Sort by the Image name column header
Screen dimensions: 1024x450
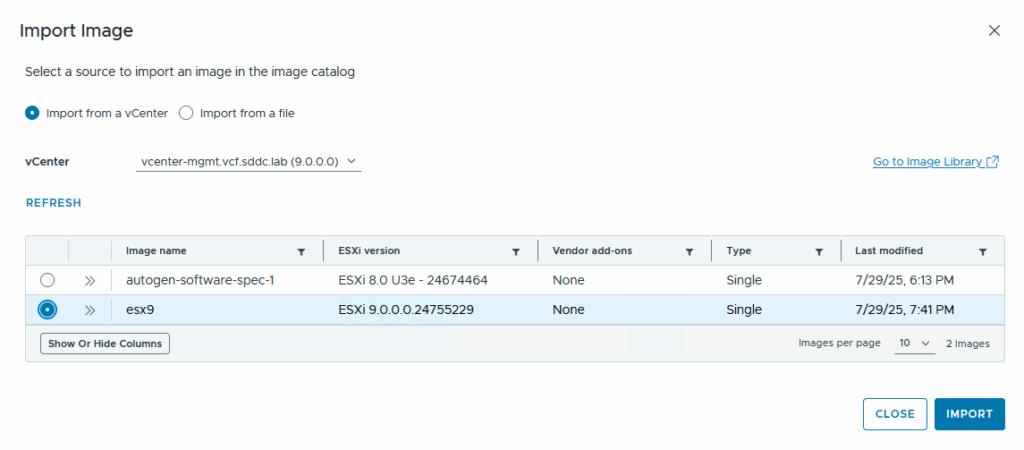point(156,251)
